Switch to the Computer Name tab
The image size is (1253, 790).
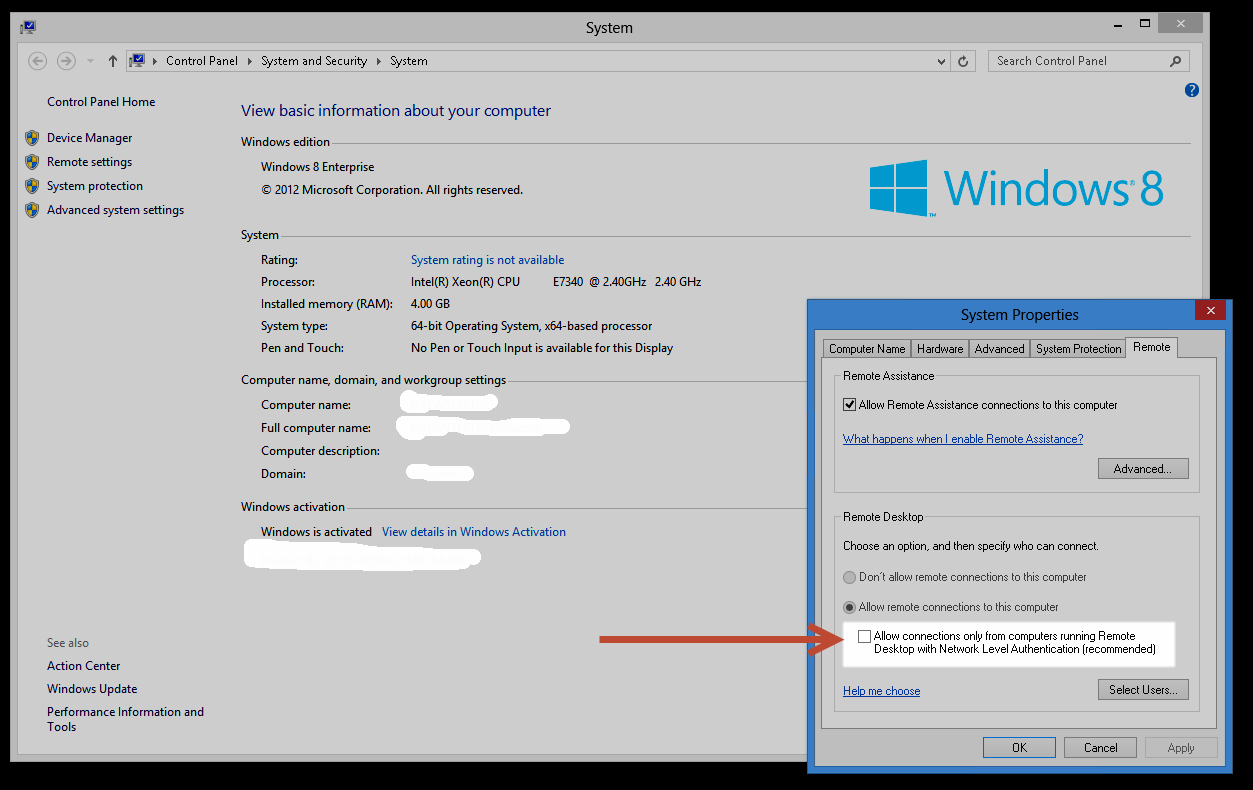[866, 348]
